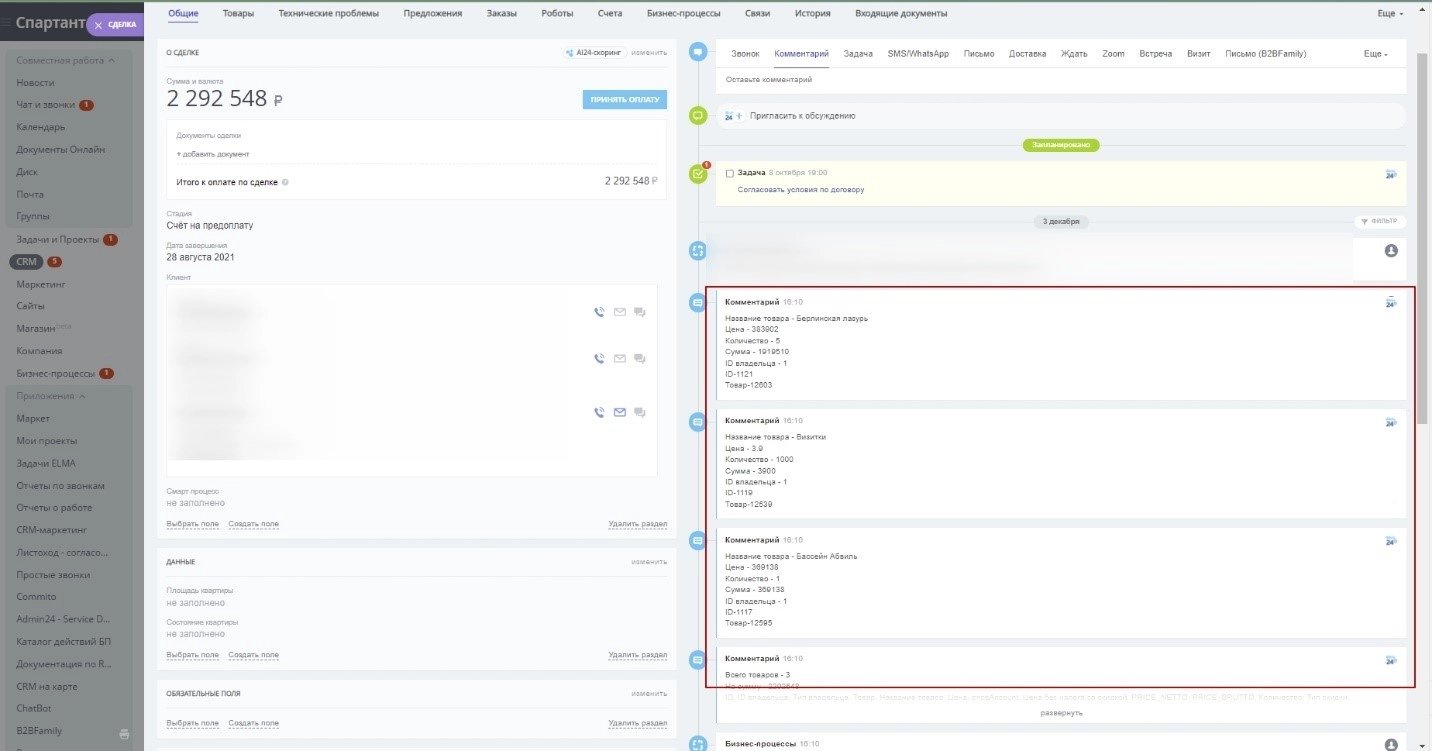Viewport: 1432px width, 751px height.
Task: Open the Еще dropdown in the timeline activity tabs
Action: 1375,53
